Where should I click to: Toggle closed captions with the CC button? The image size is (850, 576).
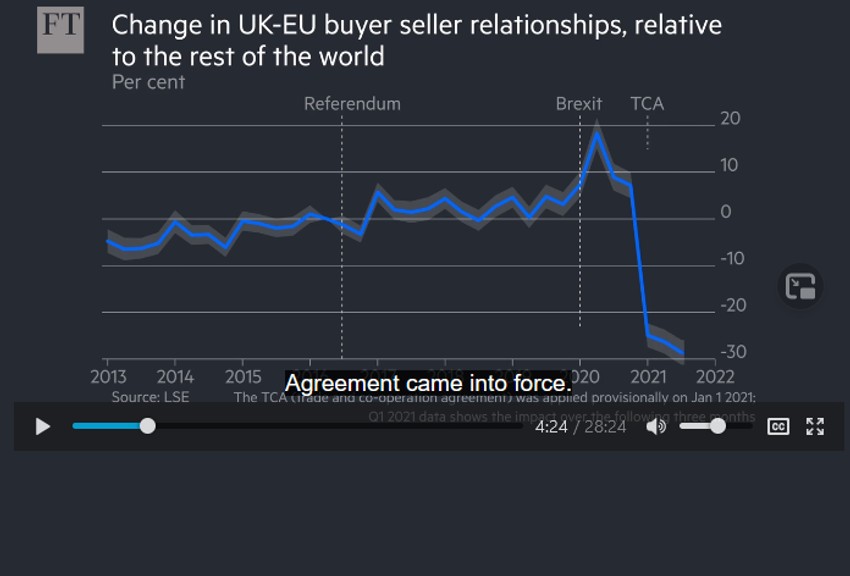[x=778, y=427]
